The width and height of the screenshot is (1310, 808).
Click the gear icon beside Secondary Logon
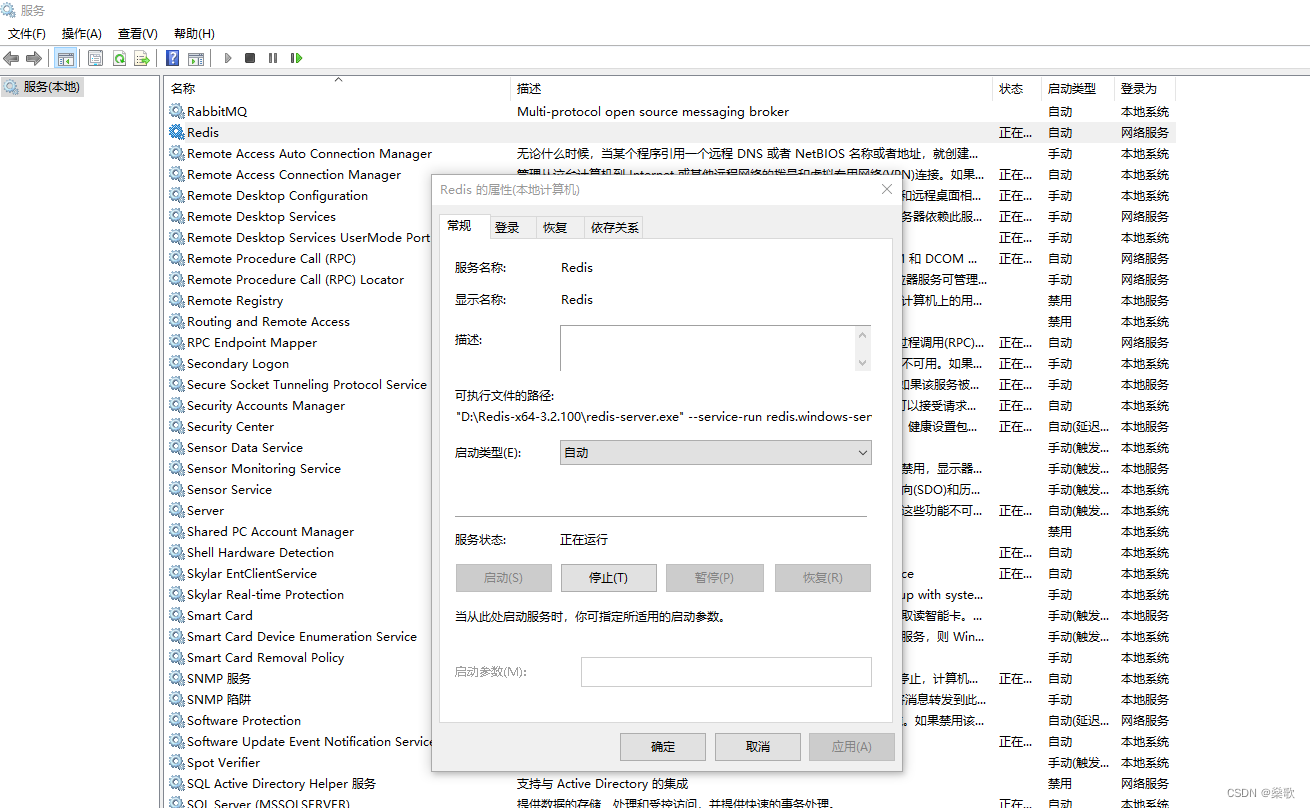click(x=177, y=363)
